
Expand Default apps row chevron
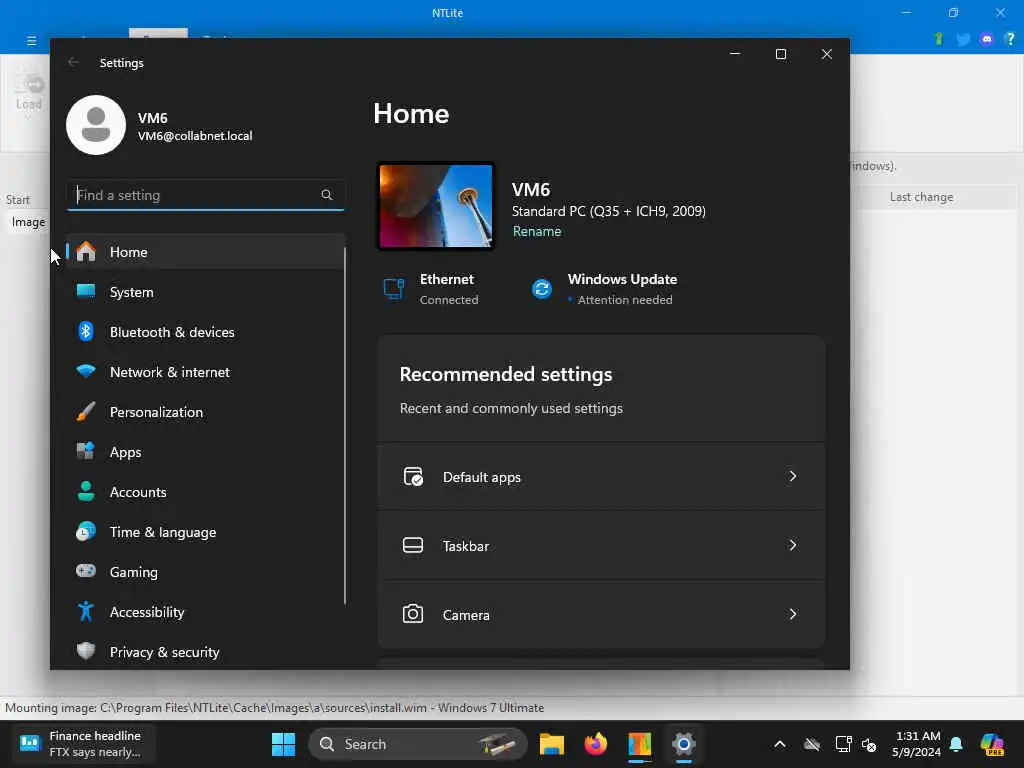coord(792,476)
